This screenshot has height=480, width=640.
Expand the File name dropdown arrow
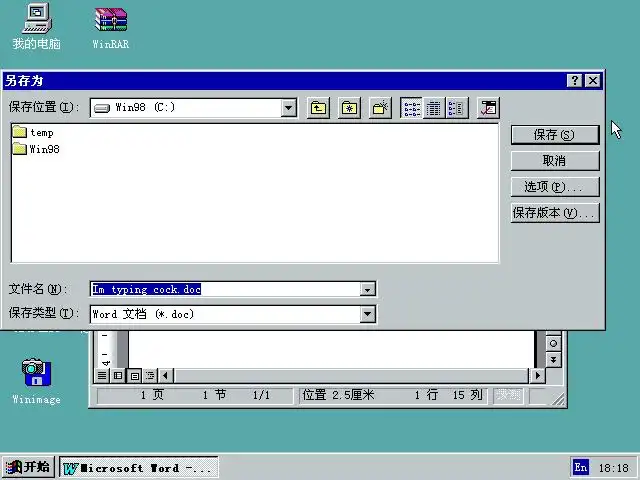367,289
